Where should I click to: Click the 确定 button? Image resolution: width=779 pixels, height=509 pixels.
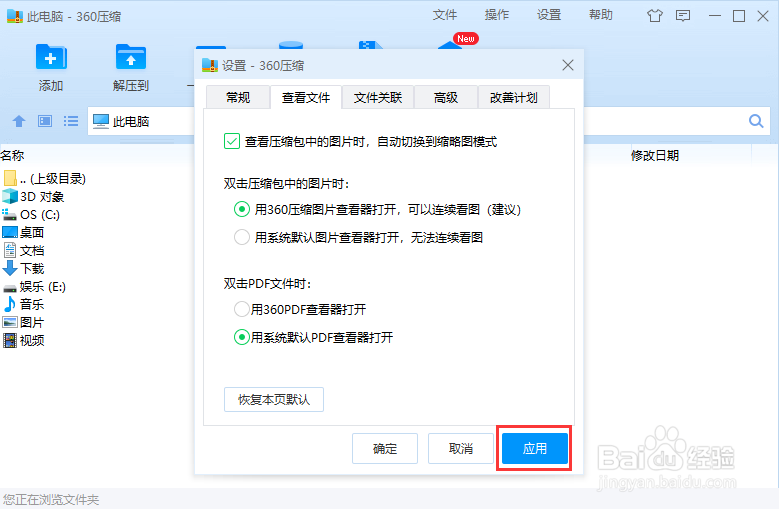click(385, 448)
